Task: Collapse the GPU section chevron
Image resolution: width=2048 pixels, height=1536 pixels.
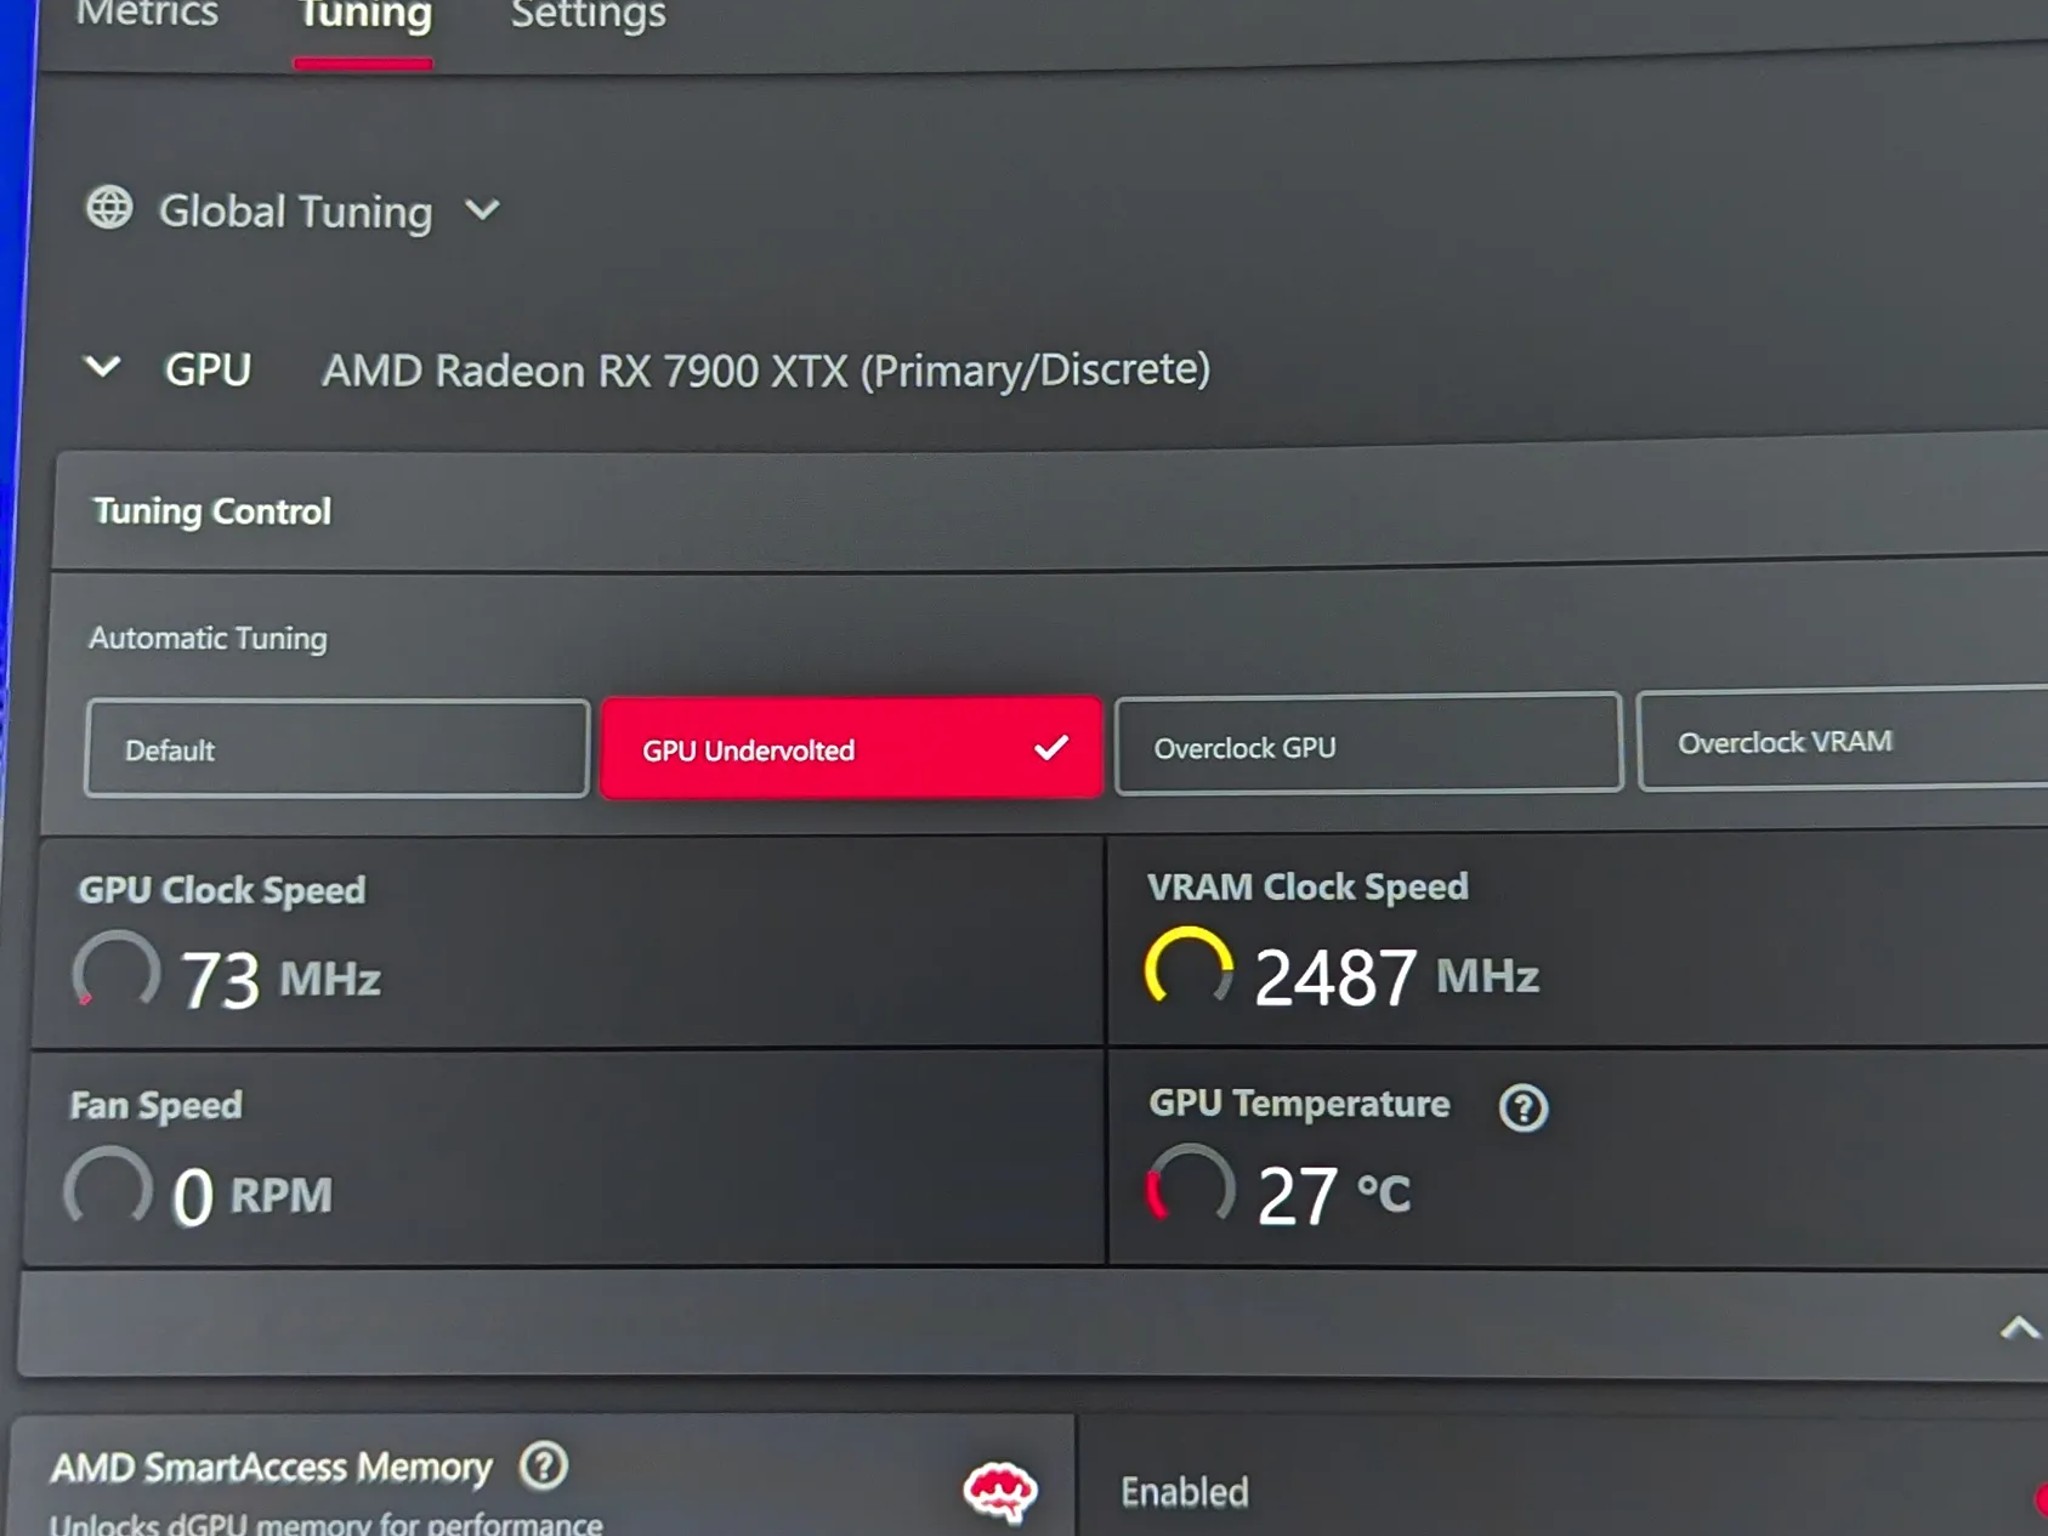Action: (x=103, y=367)
